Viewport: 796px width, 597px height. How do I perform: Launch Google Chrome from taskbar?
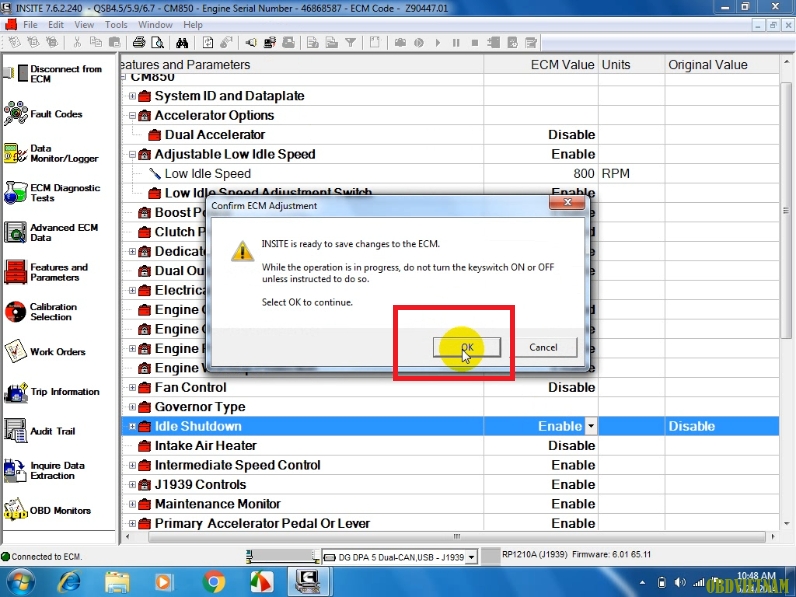point(214,582)
